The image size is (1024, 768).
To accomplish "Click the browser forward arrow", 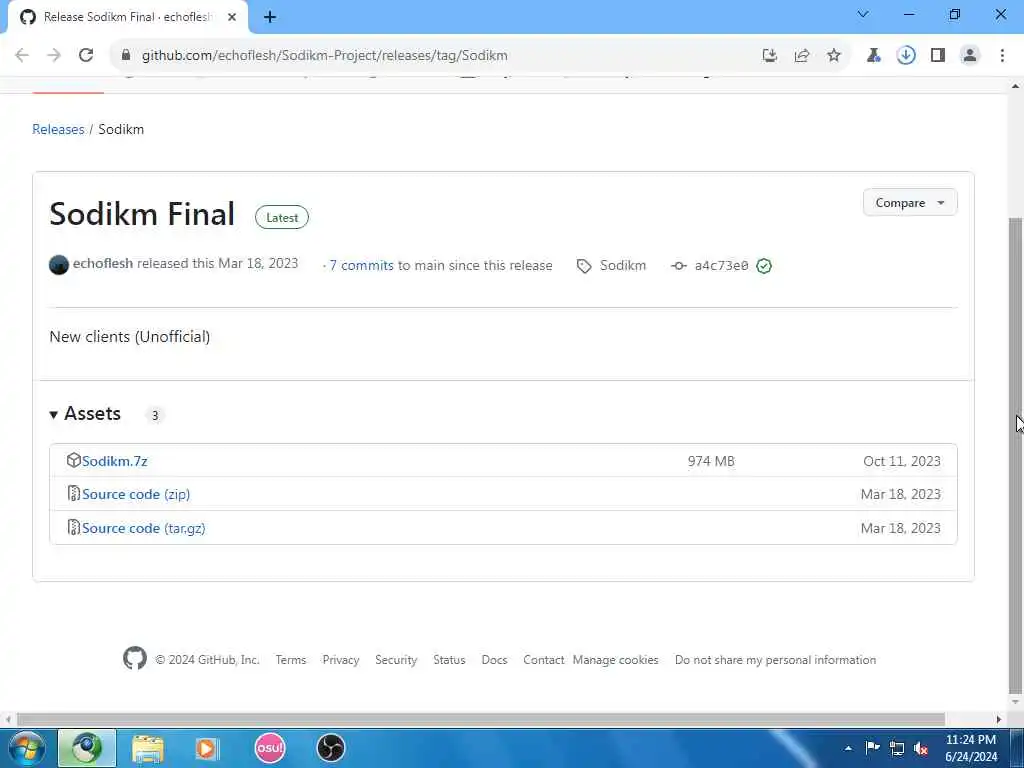I will pyautogui.click(x=54, y=56).
